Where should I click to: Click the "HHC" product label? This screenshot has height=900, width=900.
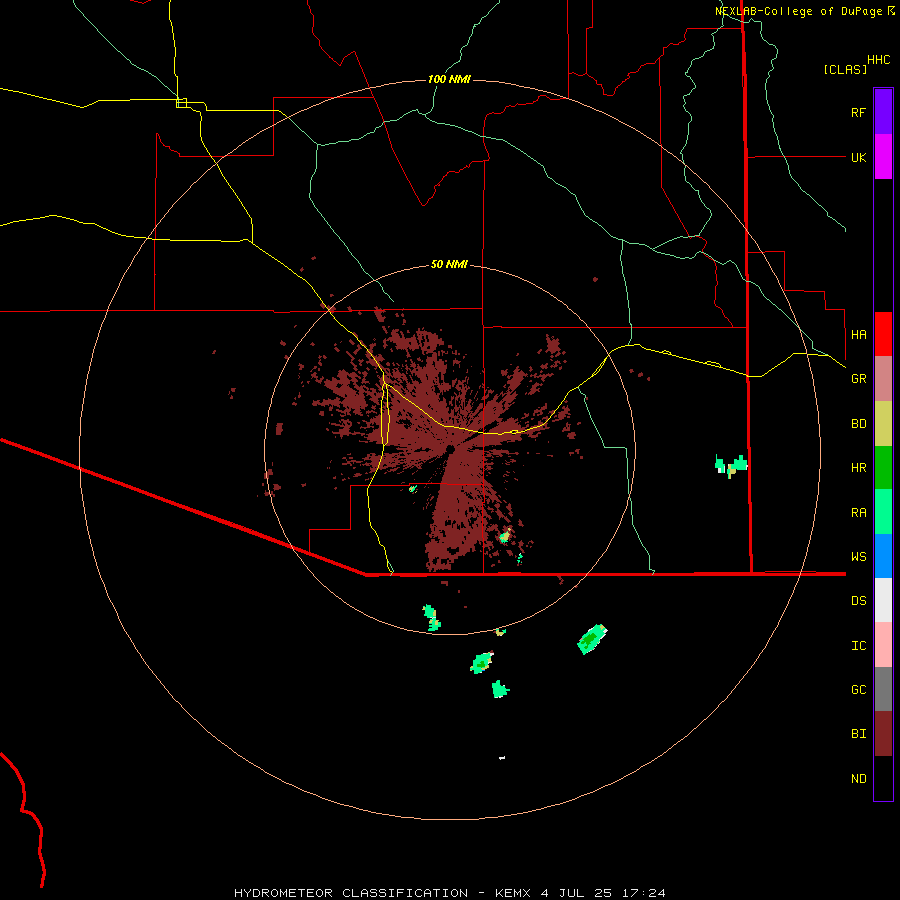[879, 60]
